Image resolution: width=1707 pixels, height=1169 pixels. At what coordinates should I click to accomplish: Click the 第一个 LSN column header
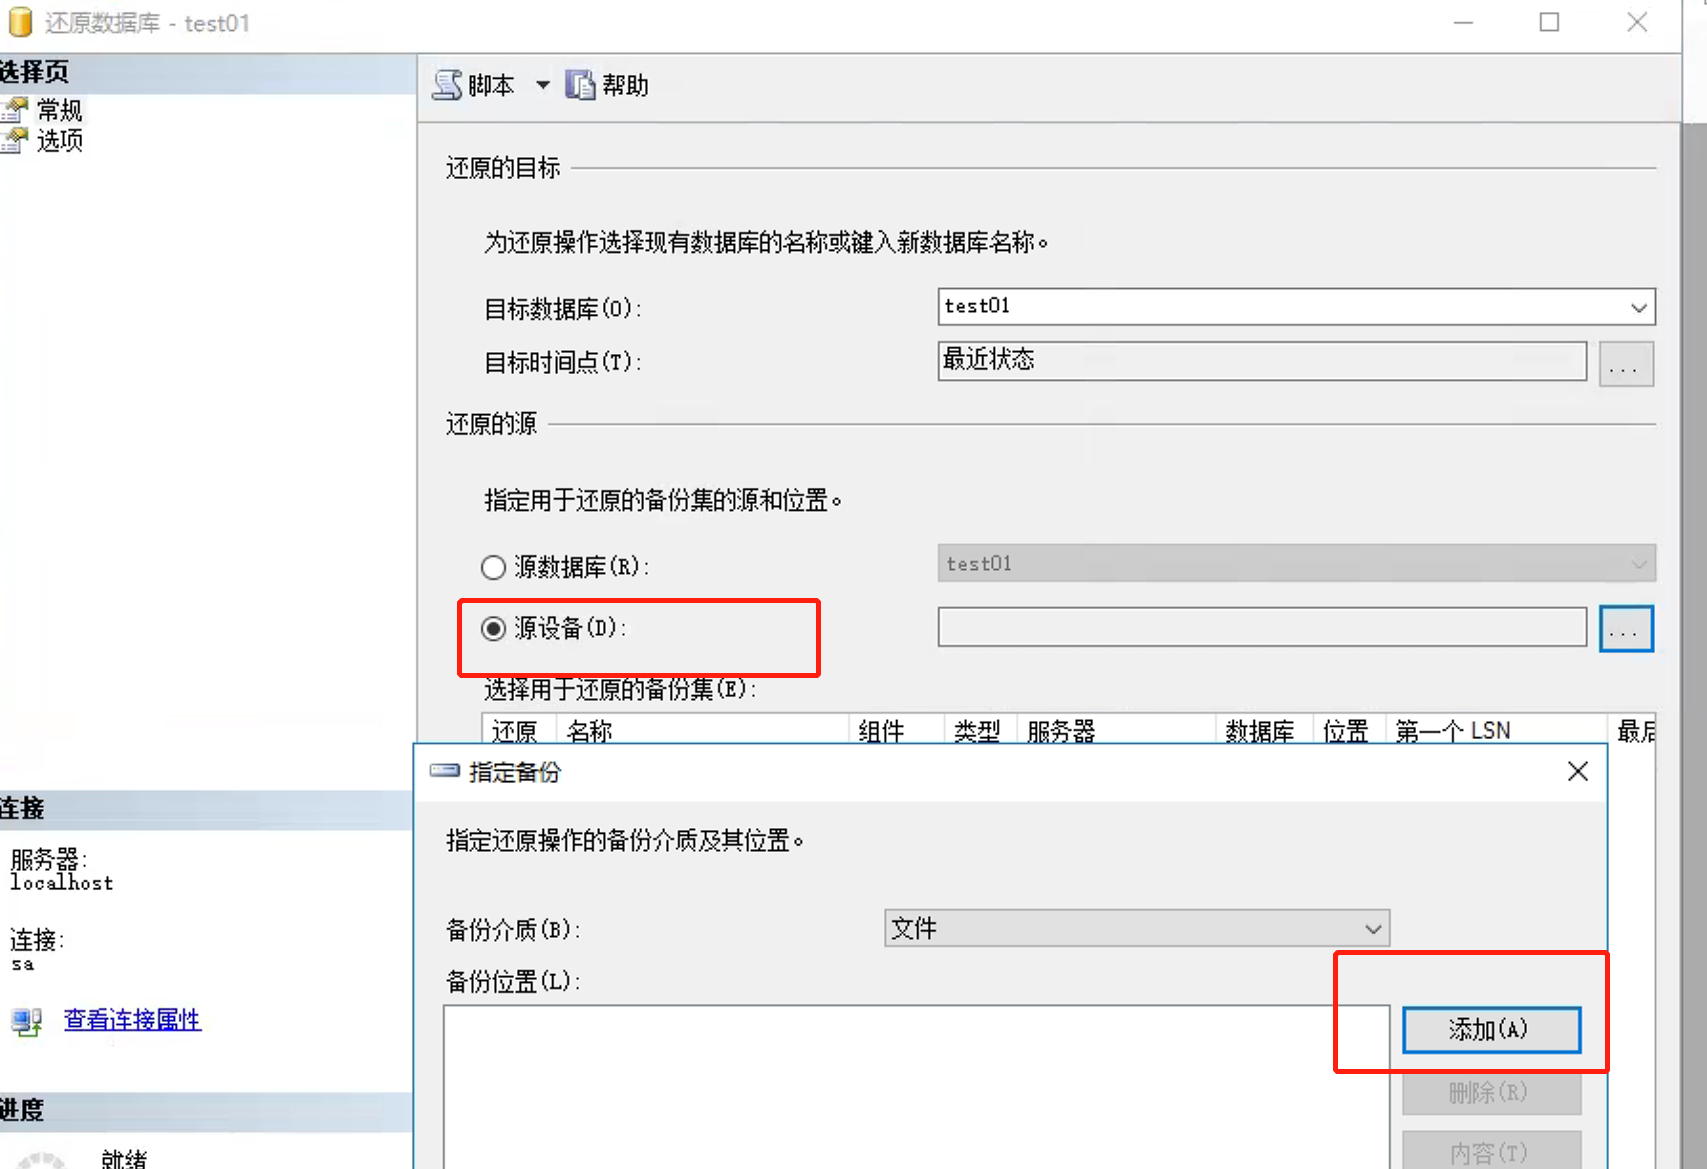click(x=1496, y=731)
